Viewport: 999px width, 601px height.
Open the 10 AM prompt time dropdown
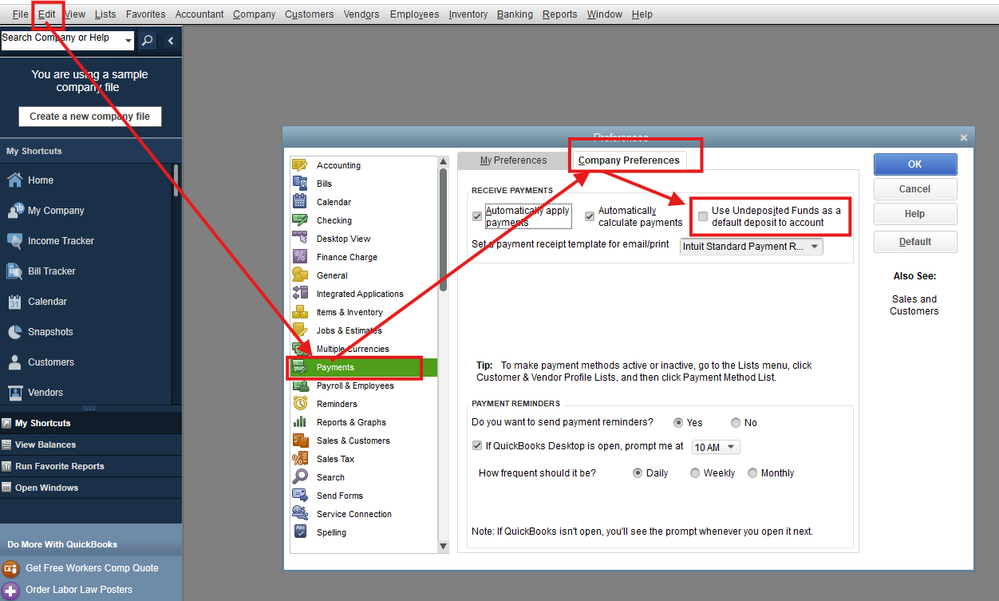coord(715,447)
